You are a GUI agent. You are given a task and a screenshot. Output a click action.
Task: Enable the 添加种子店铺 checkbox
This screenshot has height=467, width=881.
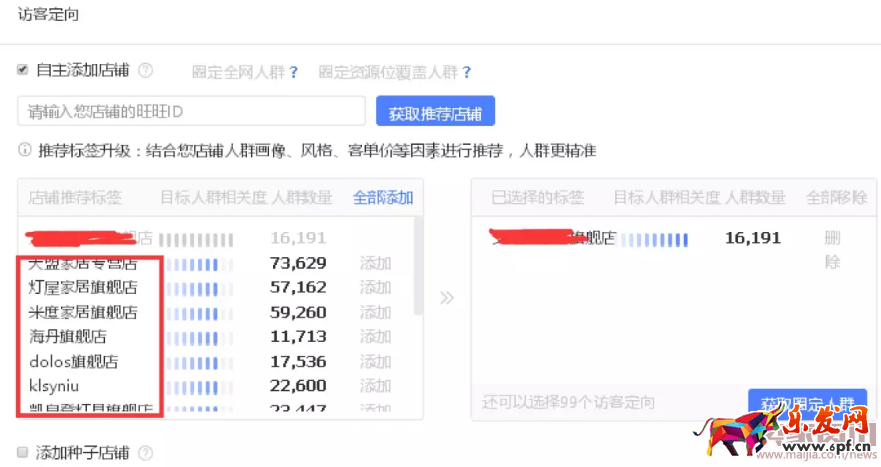(x=23, y=452)
